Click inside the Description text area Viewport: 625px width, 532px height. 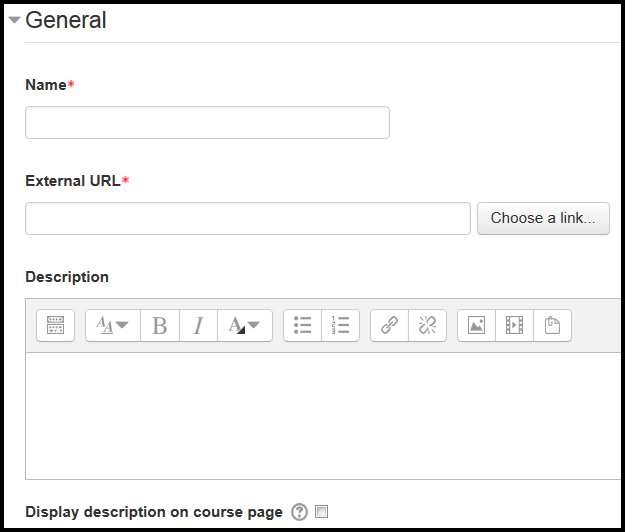[x=323, y=416]
